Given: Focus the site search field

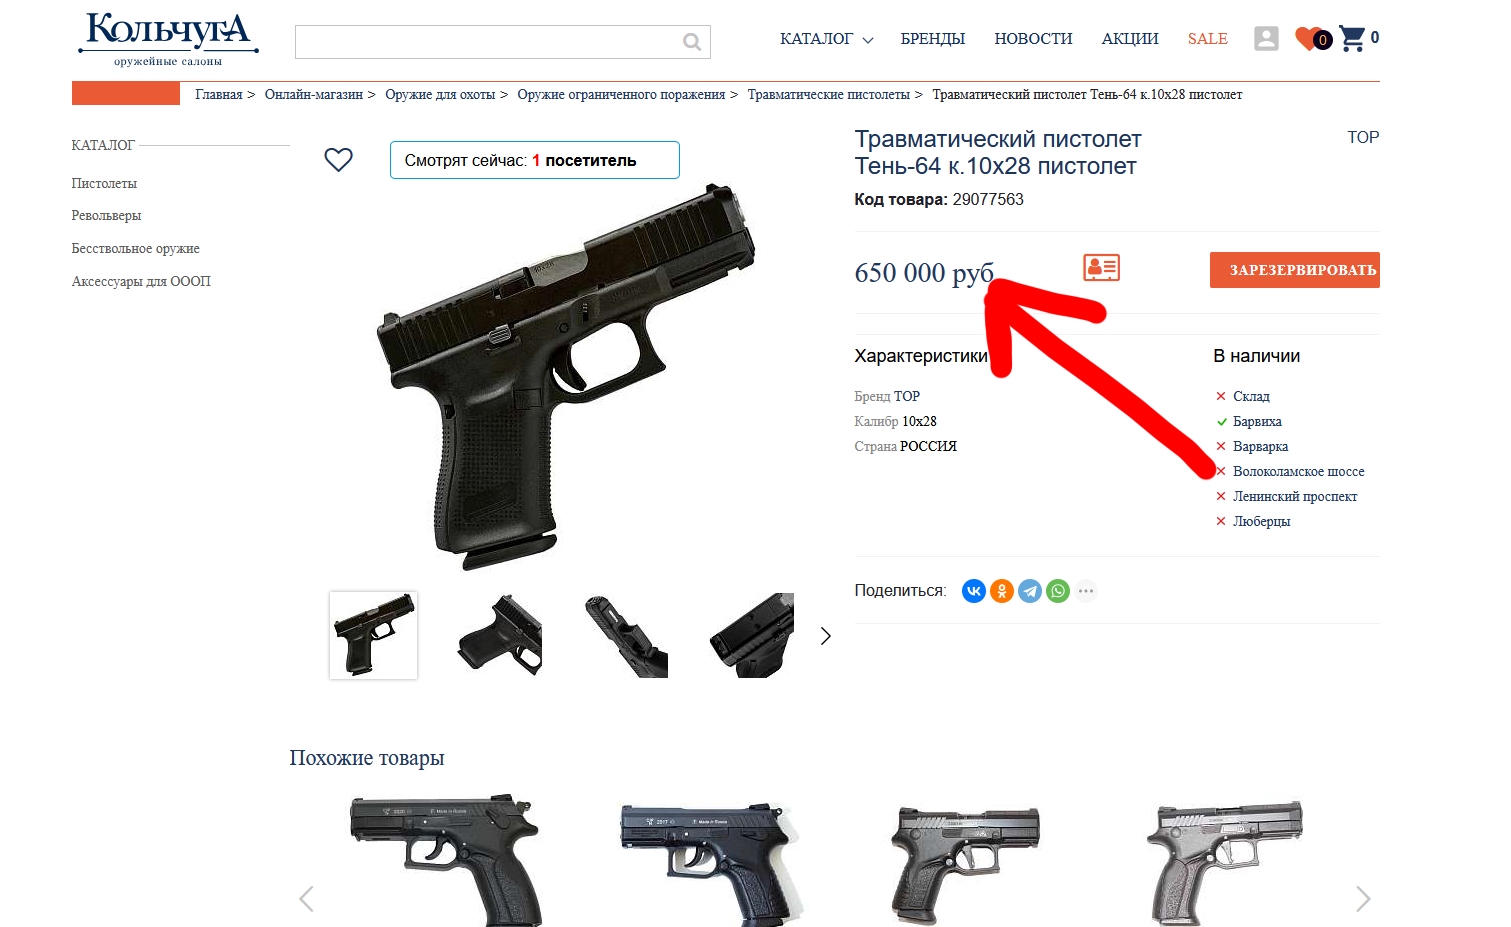Looking at the screenshot, I should pos(488,42).
